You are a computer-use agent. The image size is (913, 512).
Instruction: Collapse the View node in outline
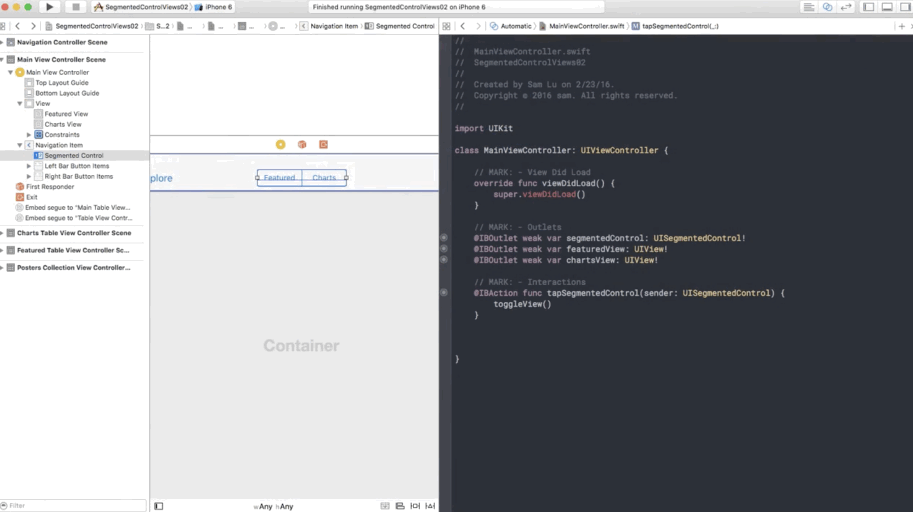tap(20, 104)
